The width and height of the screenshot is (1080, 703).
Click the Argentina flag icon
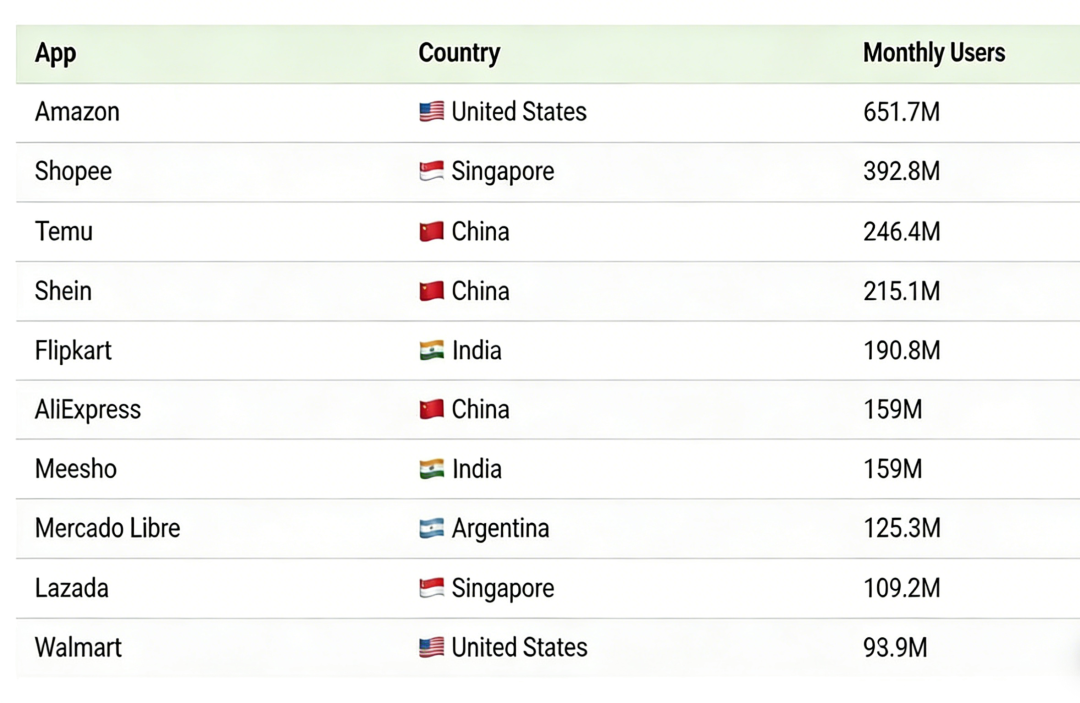431,529
